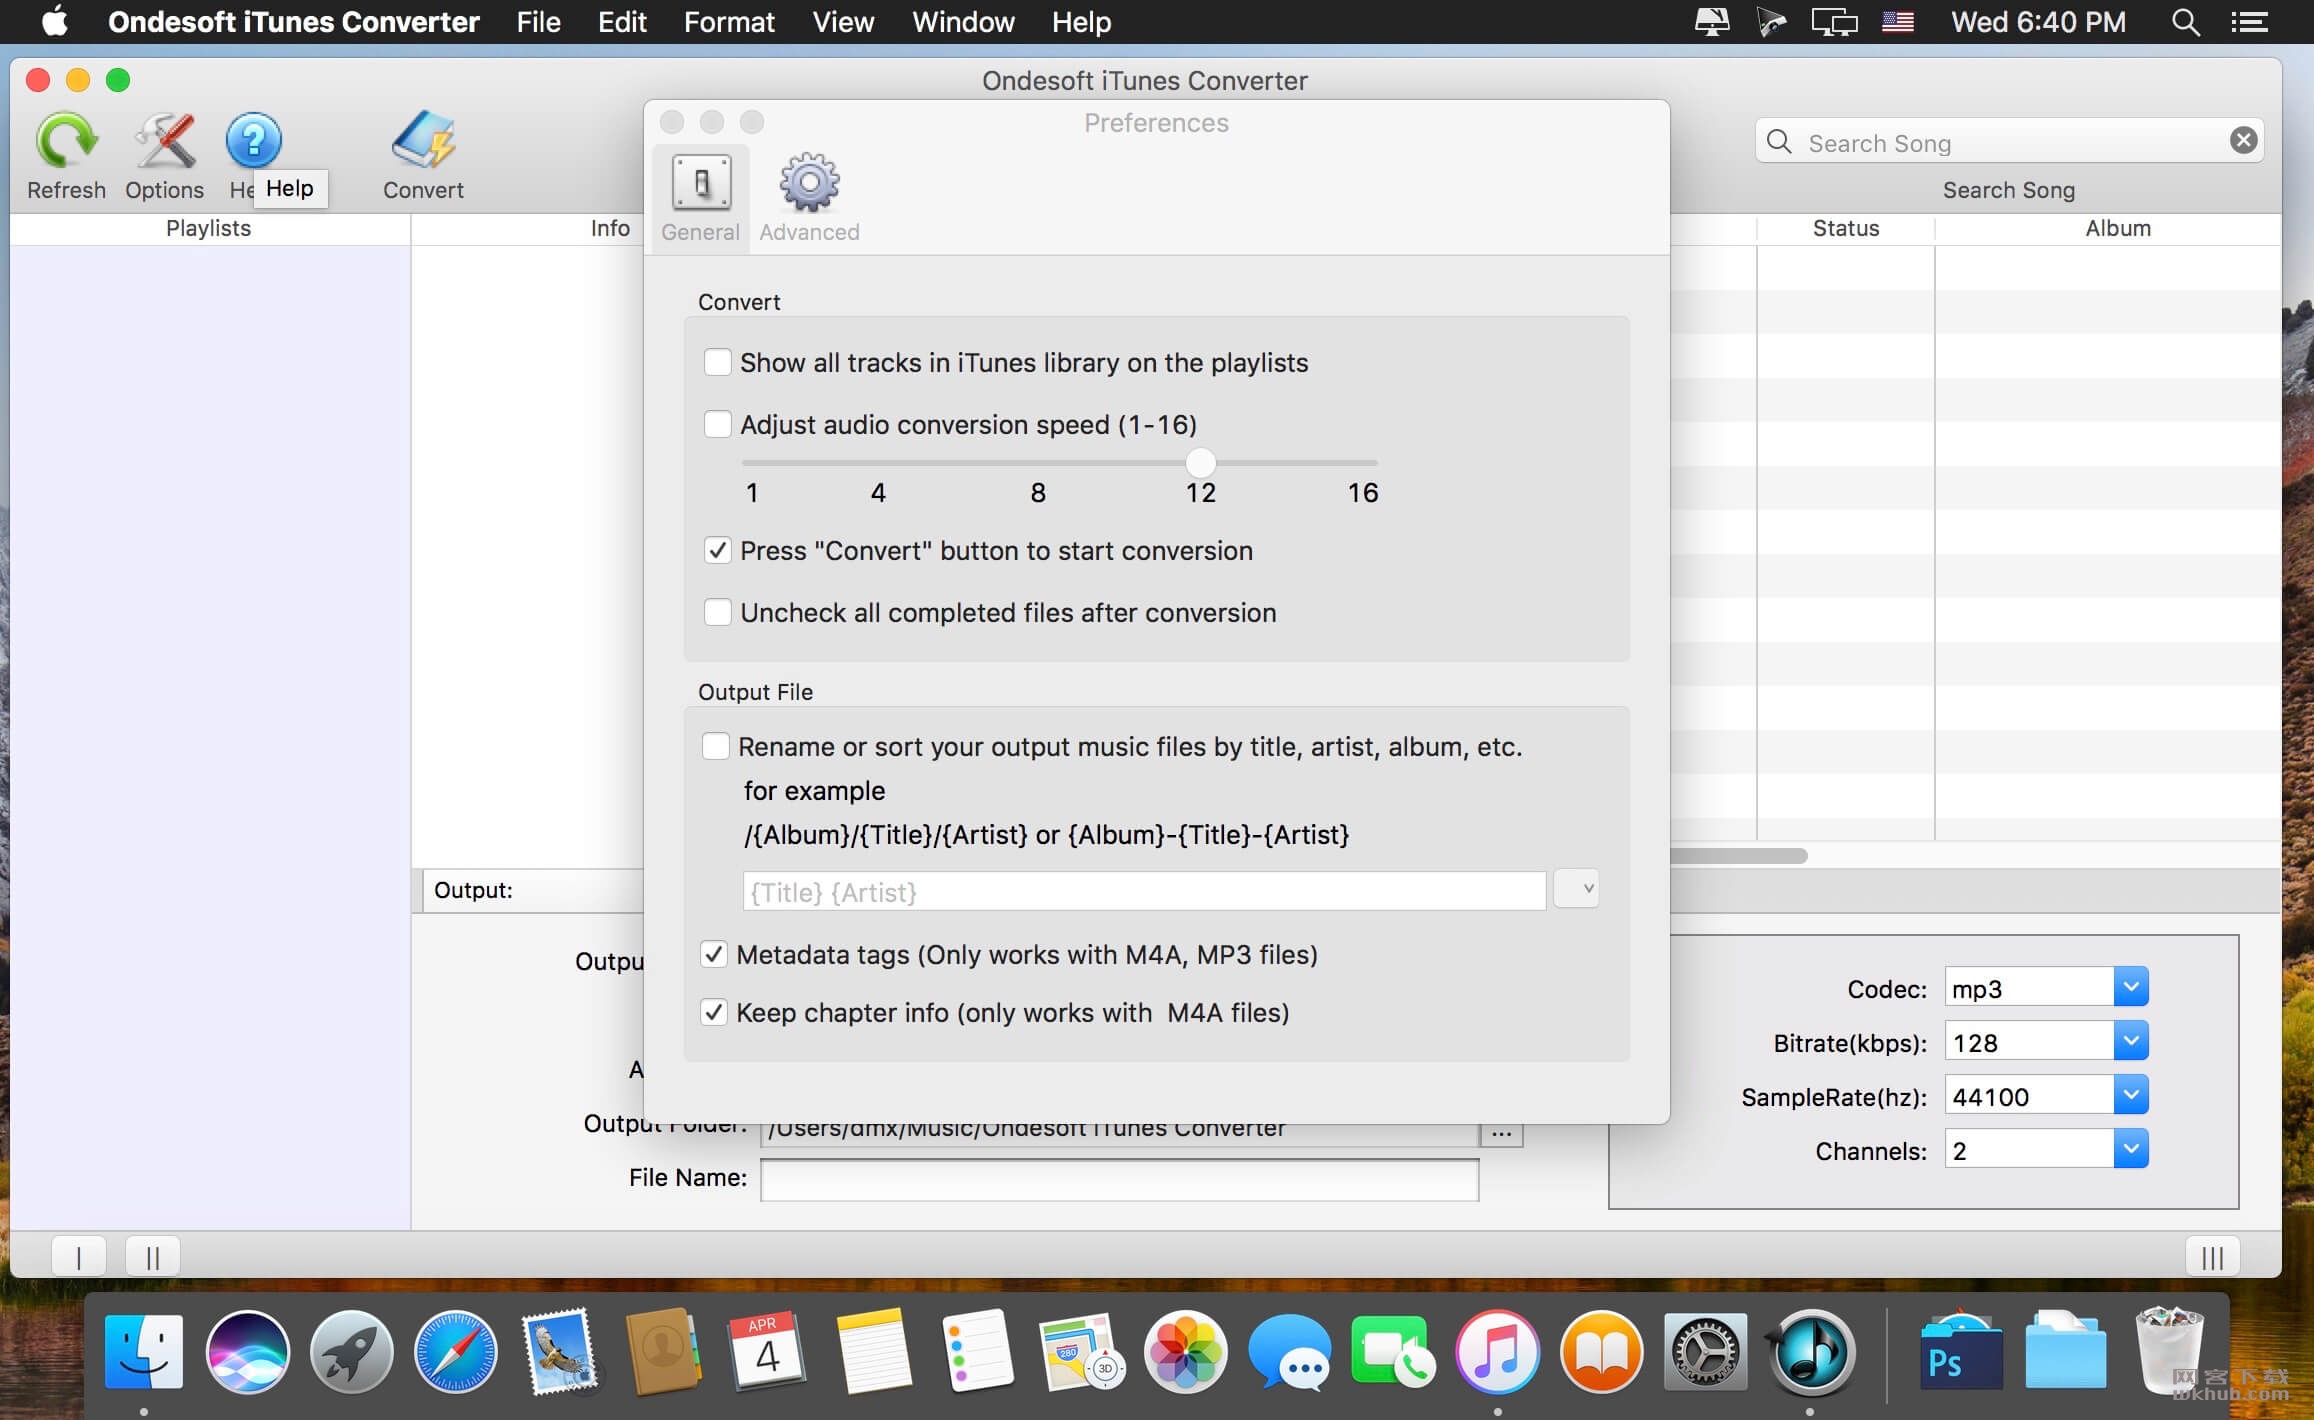
Task: Open the Apple menu
Action: tap(55, 21)
